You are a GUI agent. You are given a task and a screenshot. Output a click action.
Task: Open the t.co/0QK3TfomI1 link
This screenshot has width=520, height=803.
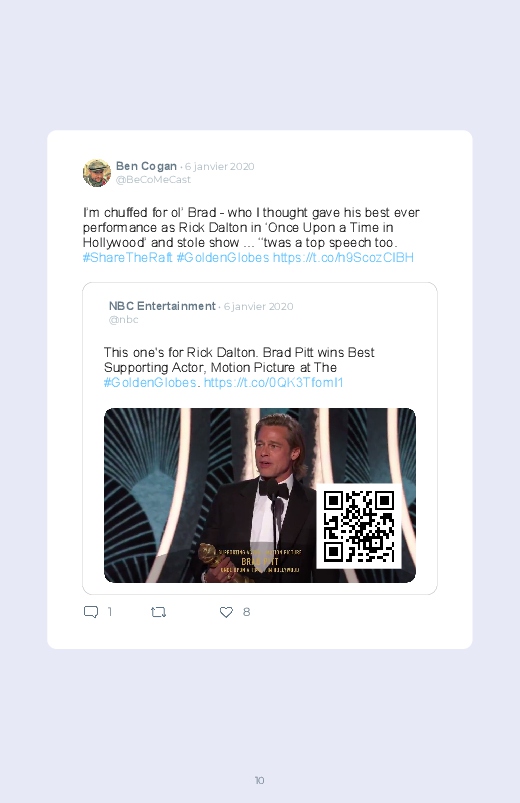(x=274, y=383)
